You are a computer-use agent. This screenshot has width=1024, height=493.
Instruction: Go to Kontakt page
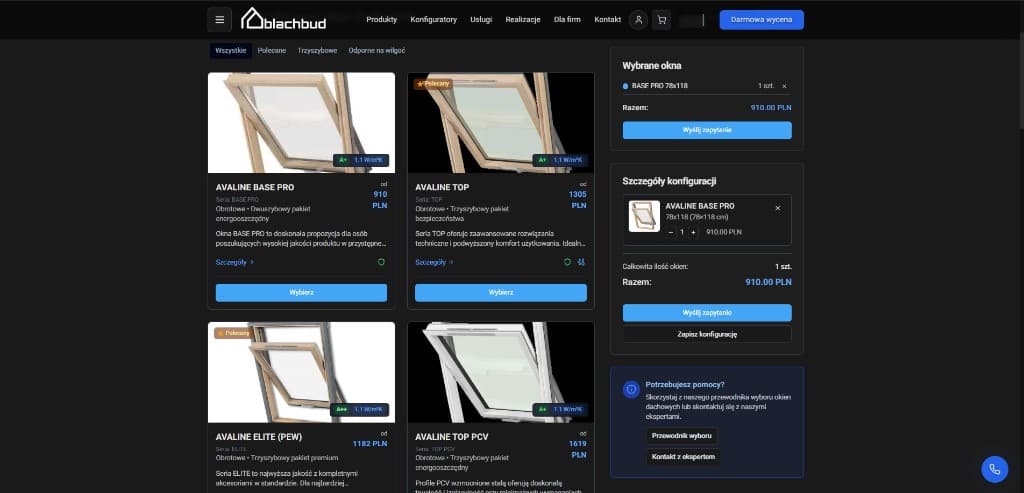607,20
